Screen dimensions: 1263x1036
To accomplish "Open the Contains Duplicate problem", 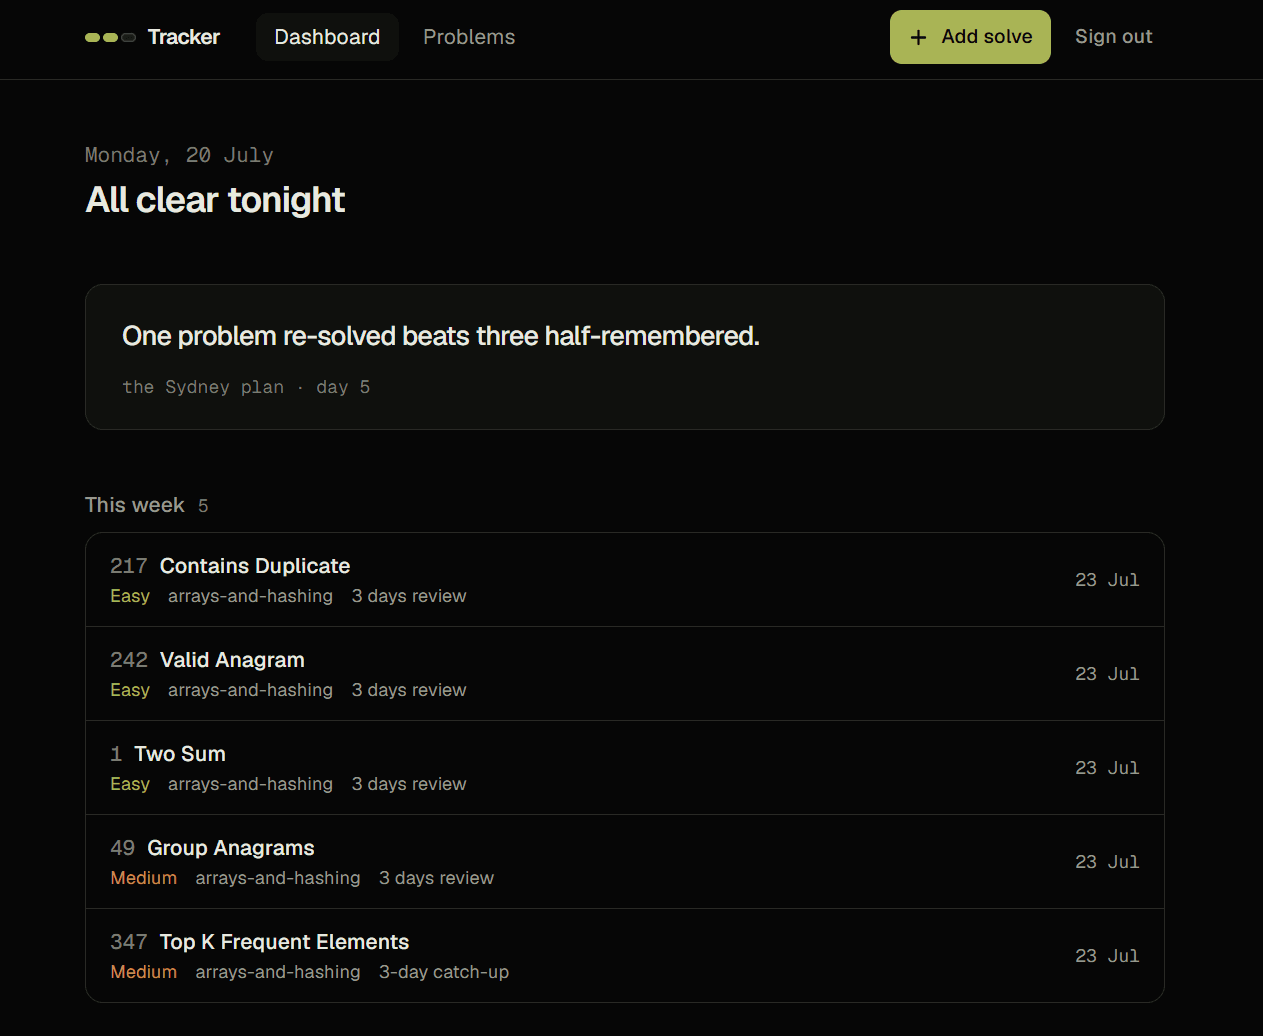I will (x=625, y=580).
